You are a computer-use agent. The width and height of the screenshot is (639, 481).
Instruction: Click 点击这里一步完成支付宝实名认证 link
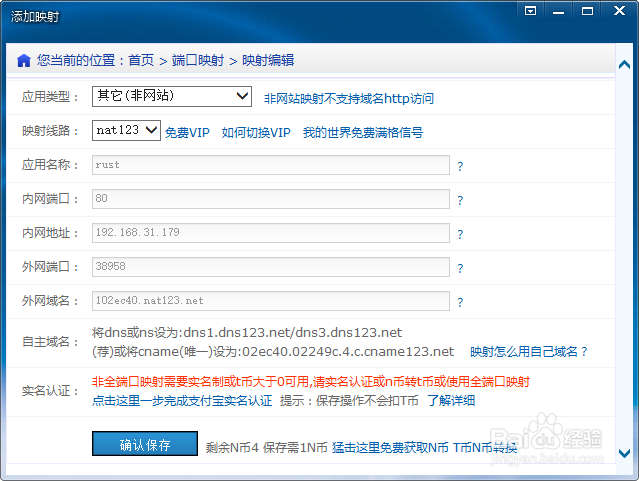(x=182, y=400)
